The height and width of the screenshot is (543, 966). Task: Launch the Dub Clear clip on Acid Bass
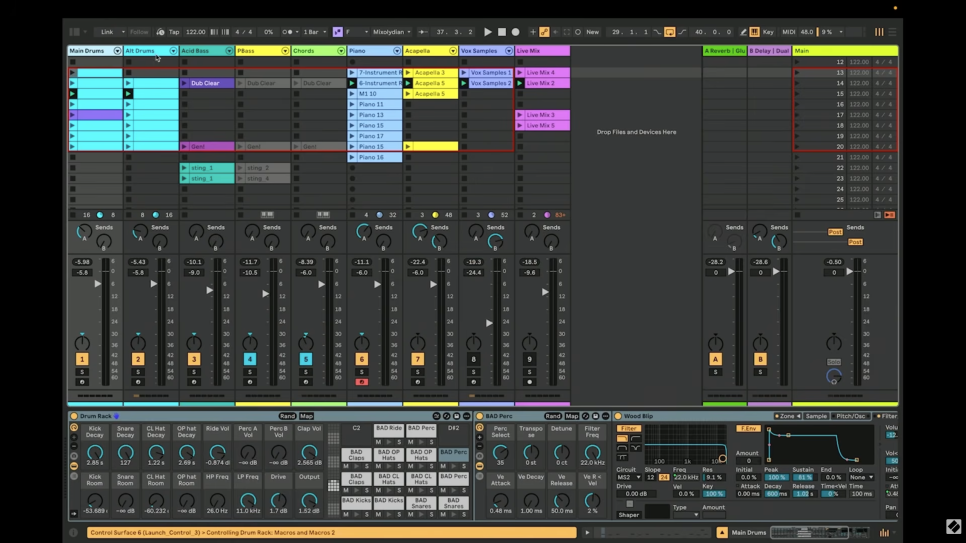(x=184, y=83)
